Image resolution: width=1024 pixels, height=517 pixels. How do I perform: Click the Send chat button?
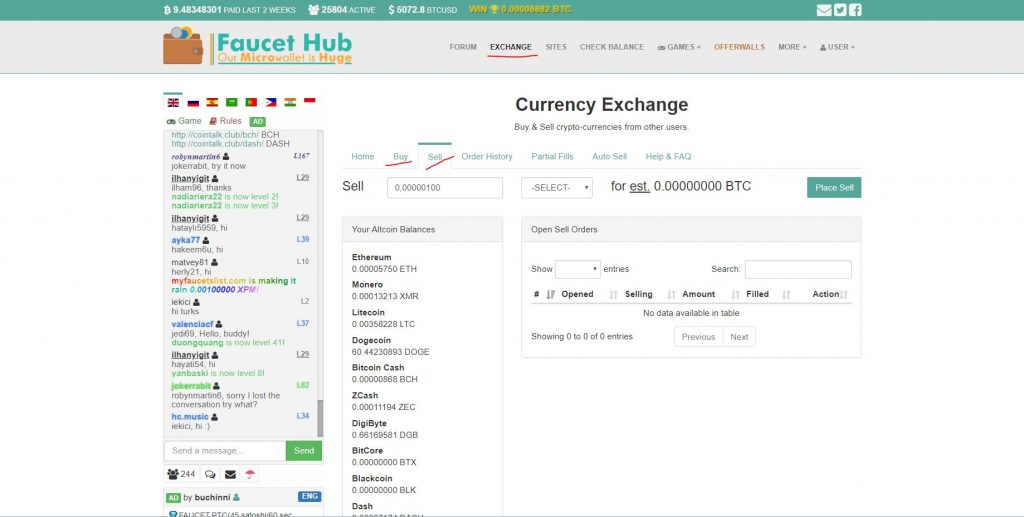click(x=304, y=450)
